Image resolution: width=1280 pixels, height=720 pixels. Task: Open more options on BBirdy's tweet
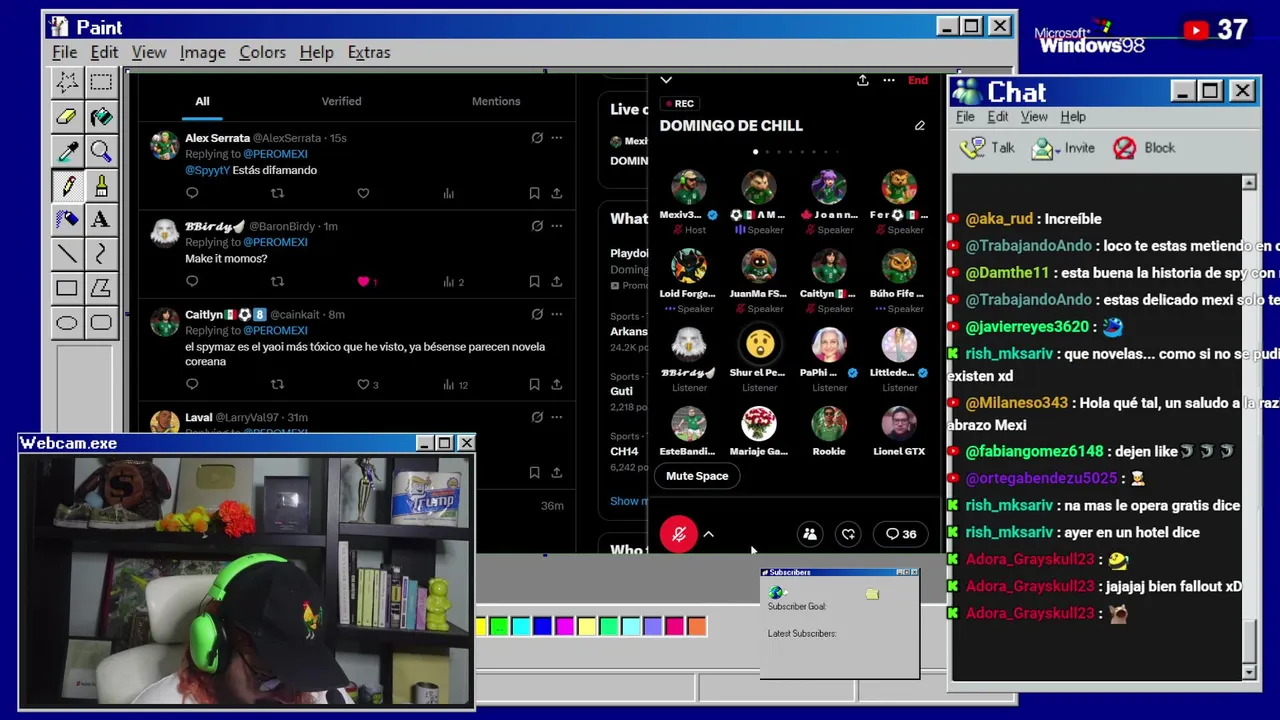coord(556,226)
